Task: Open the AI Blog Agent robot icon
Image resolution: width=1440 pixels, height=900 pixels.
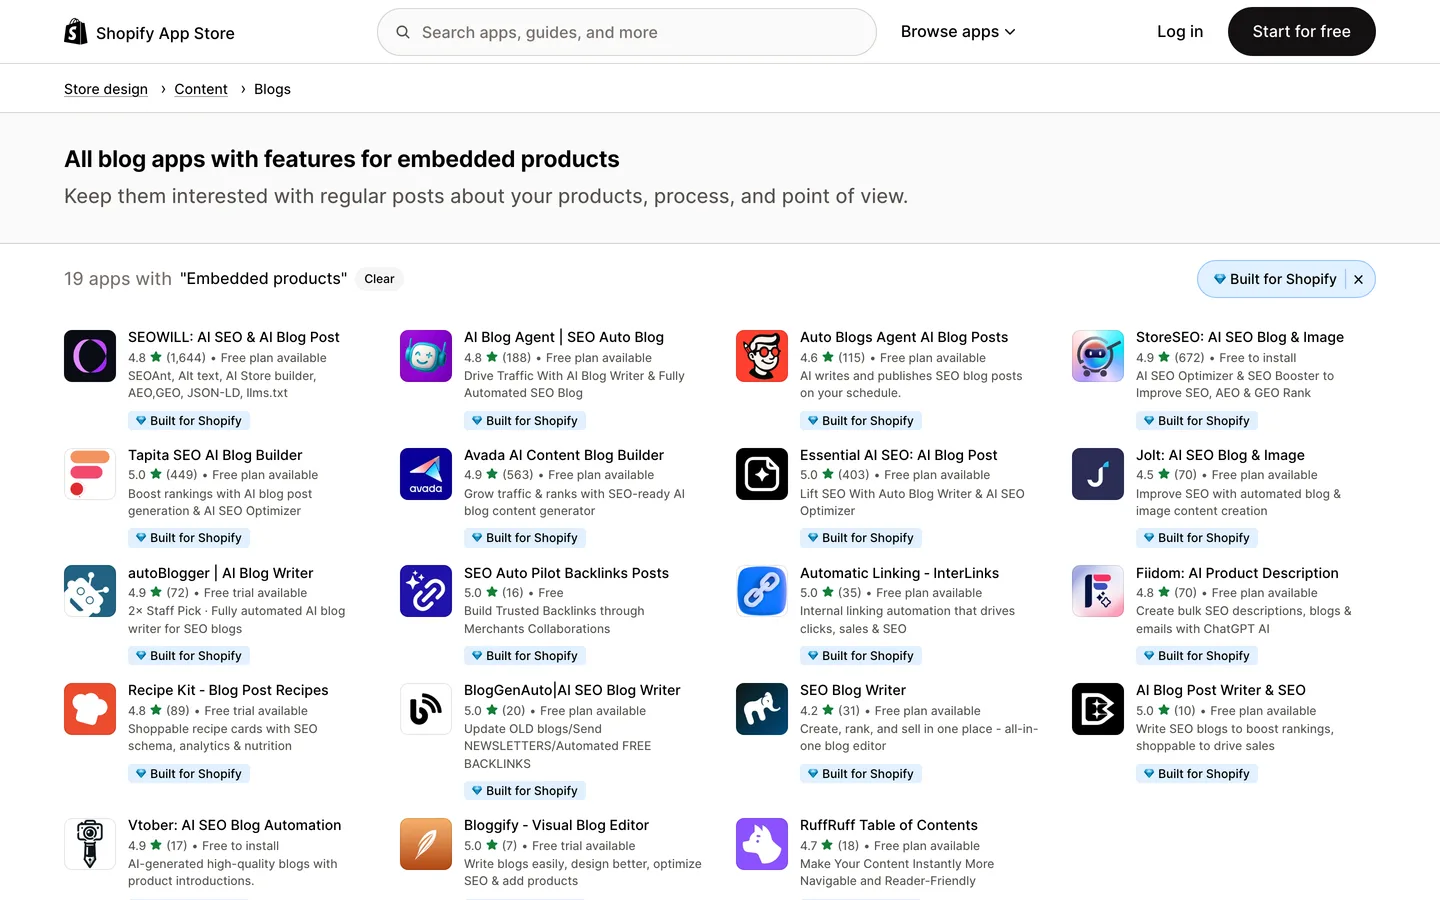Action: [x=426, y=356]
